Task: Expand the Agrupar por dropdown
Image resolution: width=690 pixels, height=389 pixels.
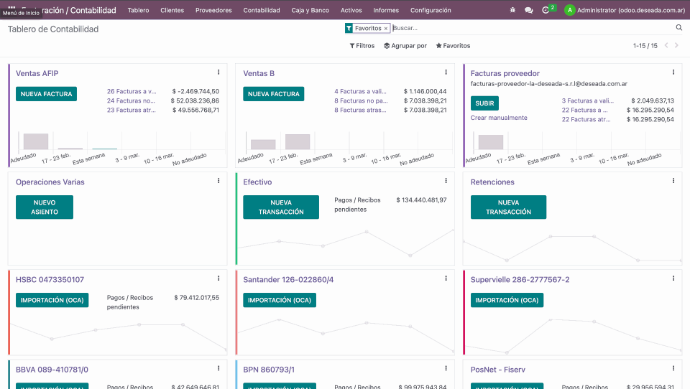Action: (405, 46)
